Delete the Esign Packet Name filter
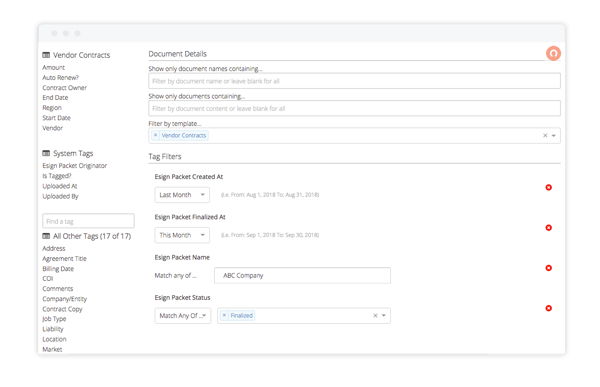 point(548,268)
